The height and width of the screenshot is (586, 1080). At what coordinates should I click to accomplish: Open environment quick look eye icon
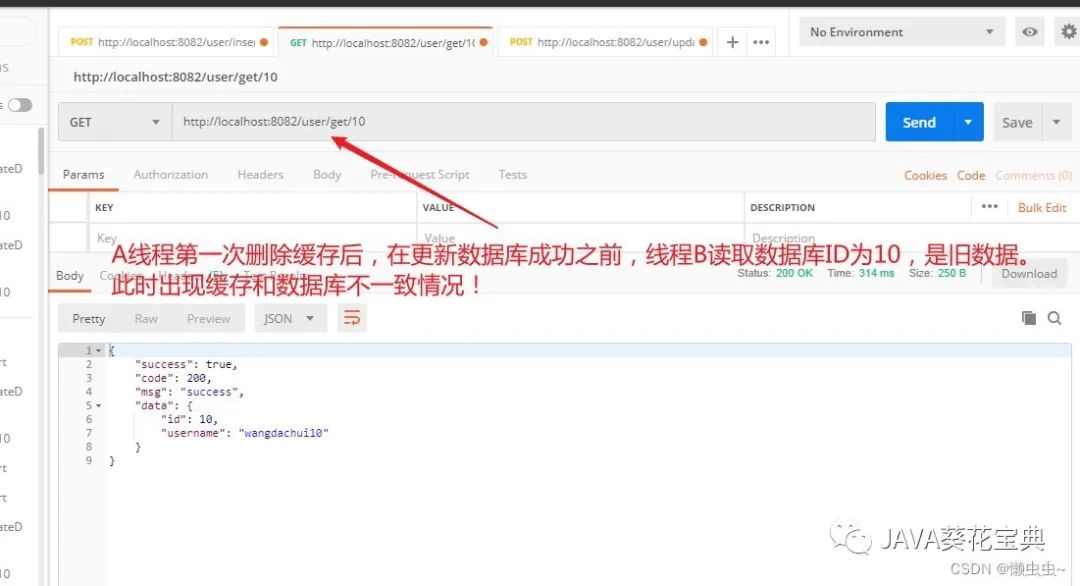1030,32
